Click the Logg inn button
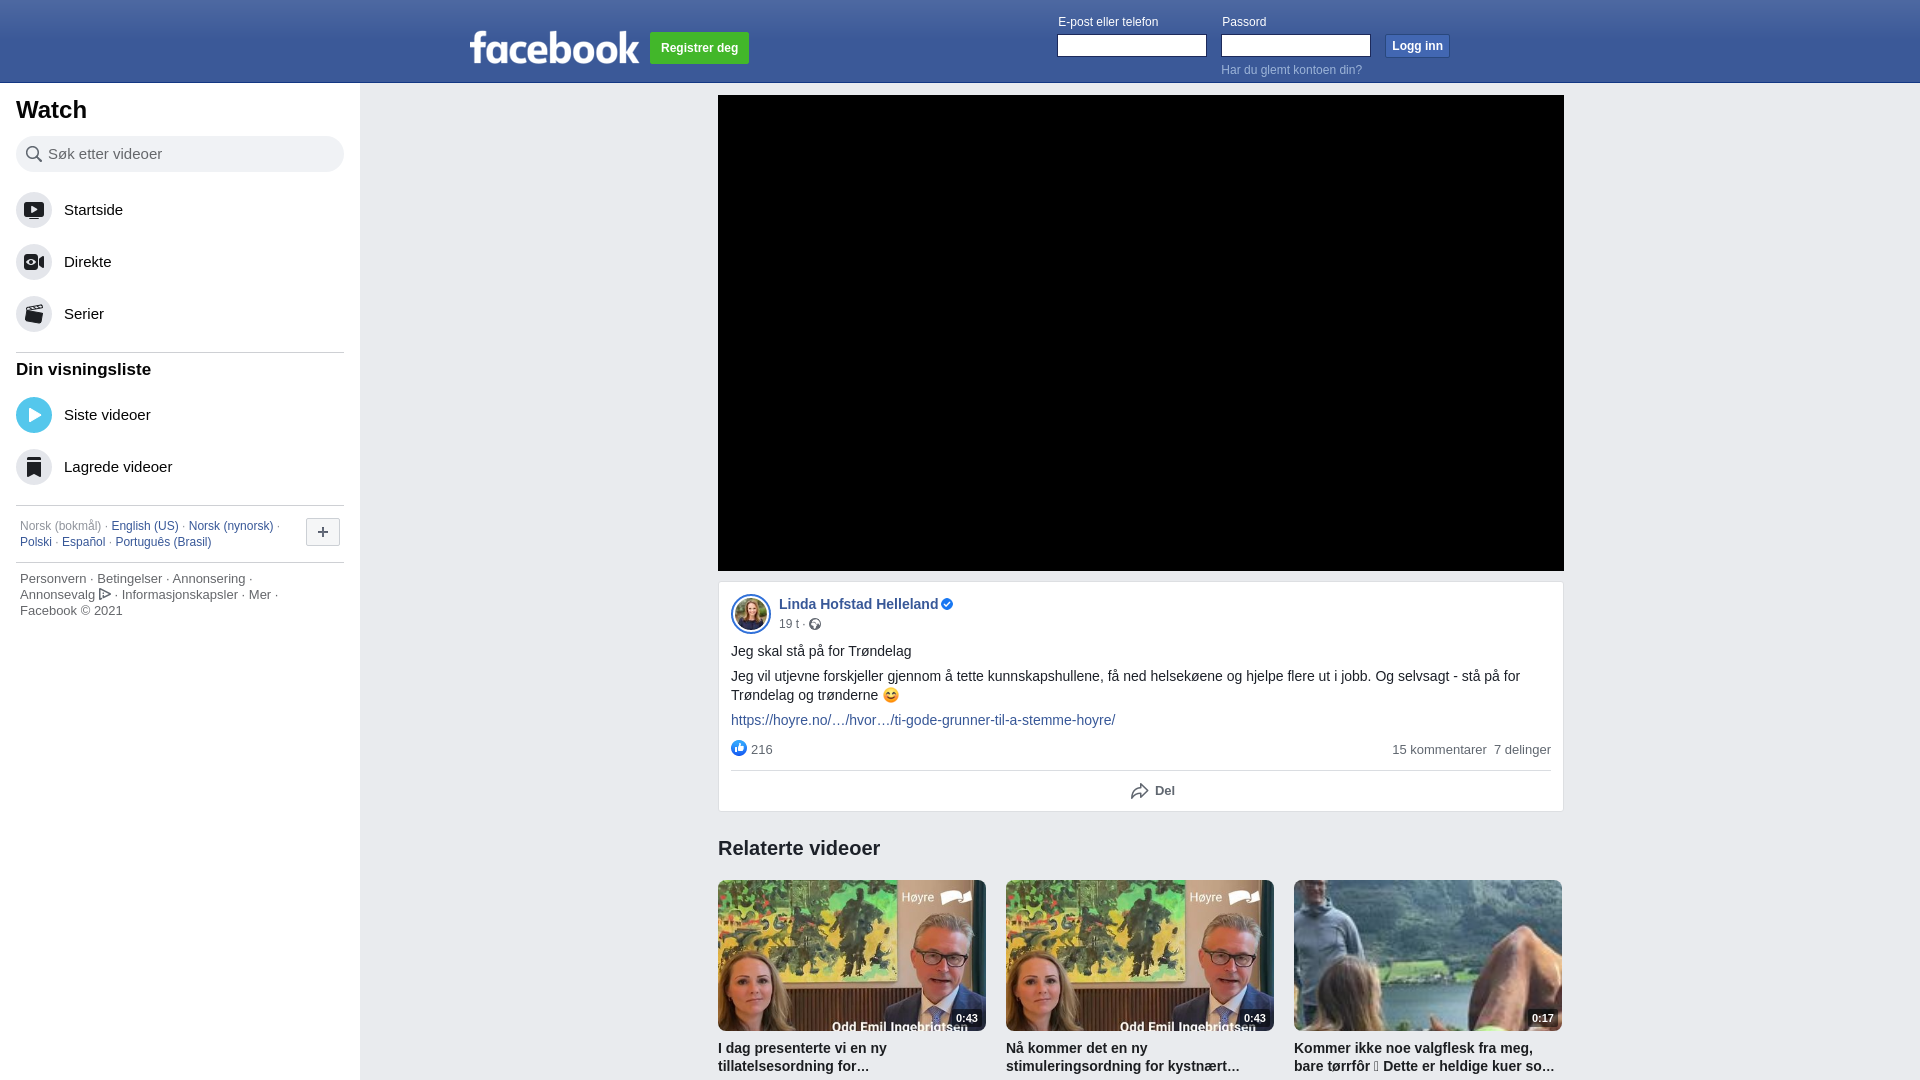This screenshot has width=1920, height=1080. point(1417,46)
